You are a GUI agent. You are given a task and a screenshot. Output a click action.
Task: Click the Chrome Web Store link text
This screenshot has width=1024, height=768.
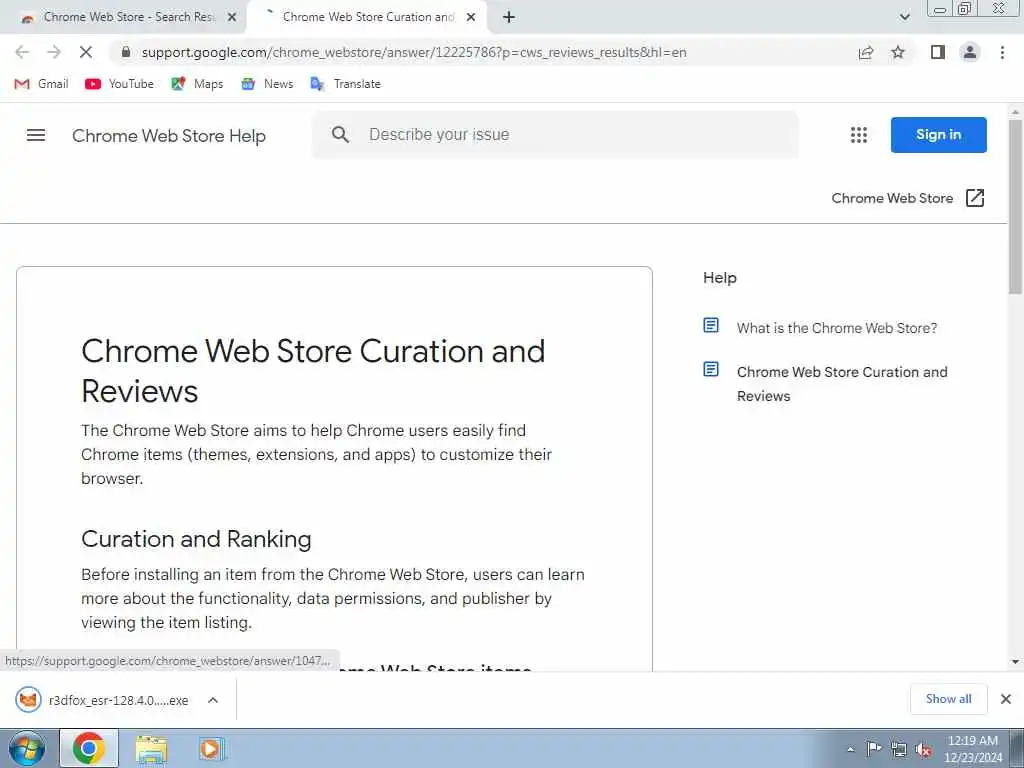(x=892, y=198)
